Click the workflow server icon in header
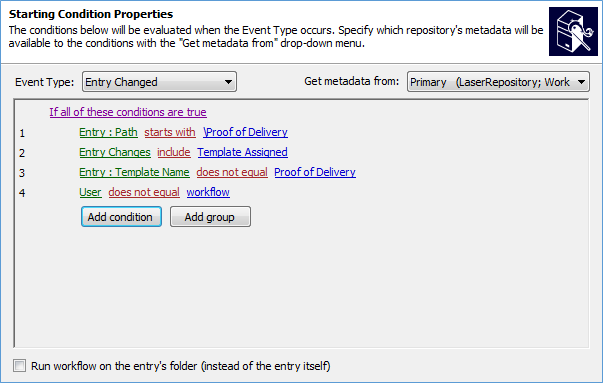 [x=573, y=31]
